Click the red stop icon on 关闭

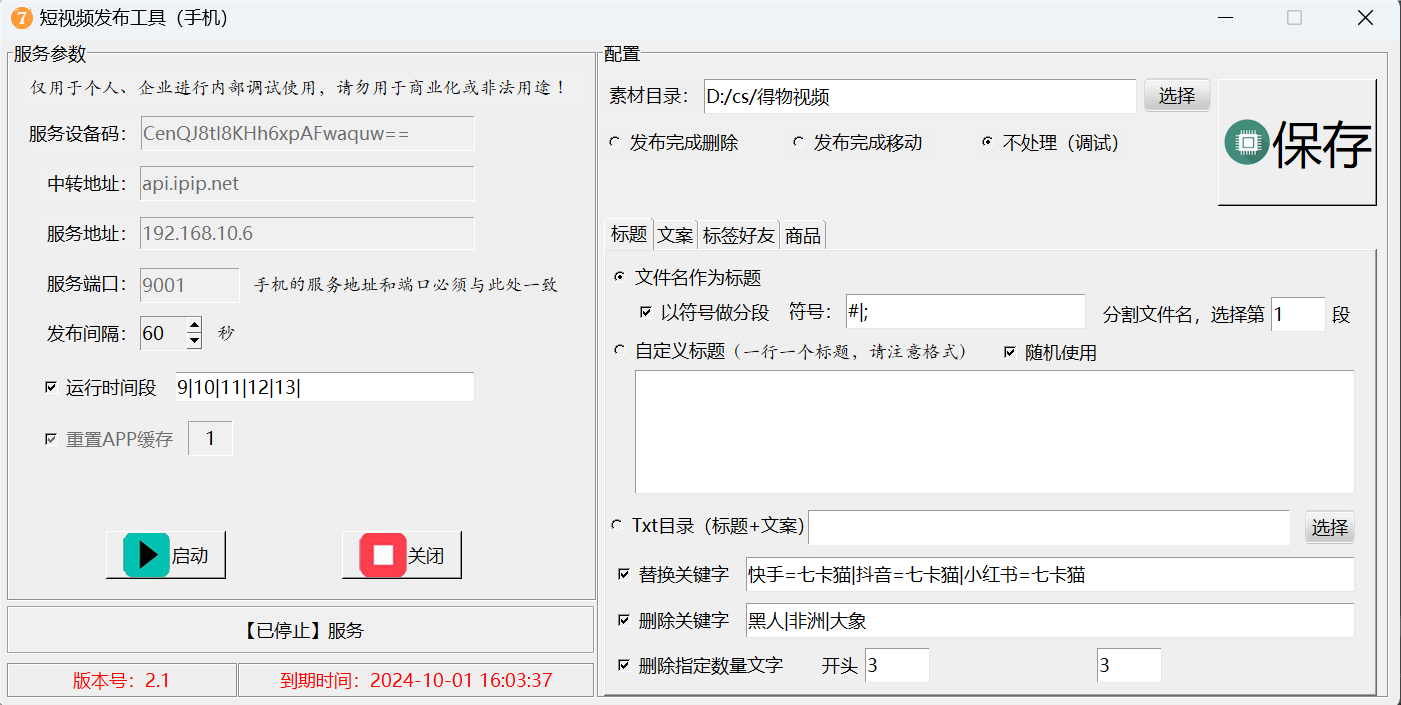383,555
